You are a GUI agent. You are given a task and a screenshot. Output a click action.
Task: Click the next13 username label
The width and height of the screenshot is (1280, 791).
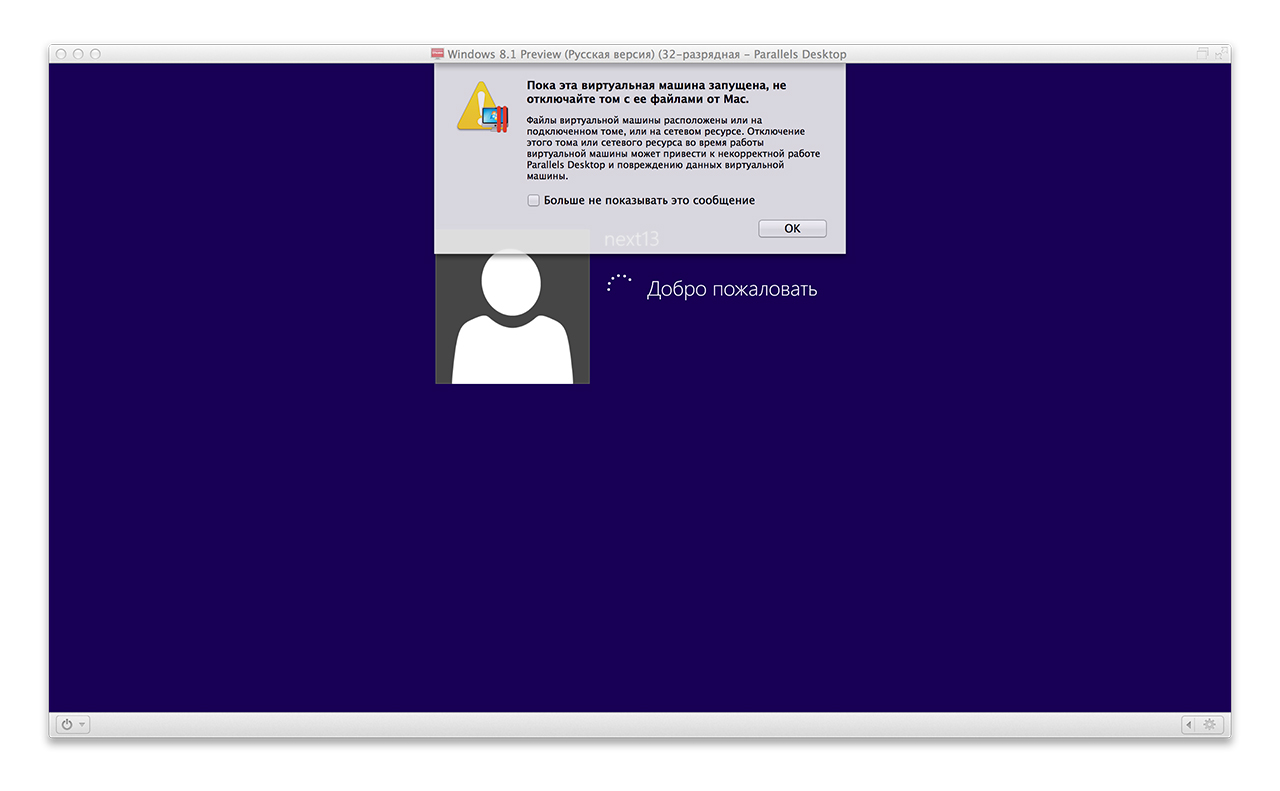click(631, 240)
